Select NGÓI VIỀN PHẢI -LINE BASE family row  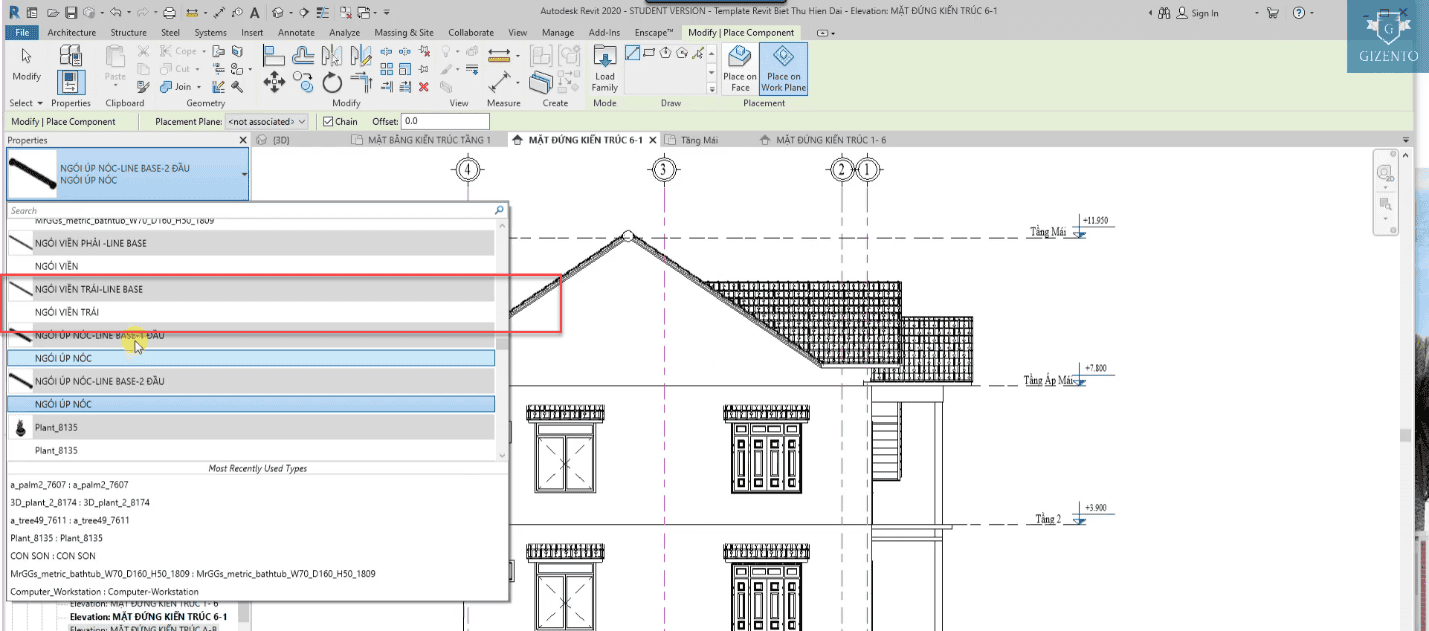click(252, 243)
